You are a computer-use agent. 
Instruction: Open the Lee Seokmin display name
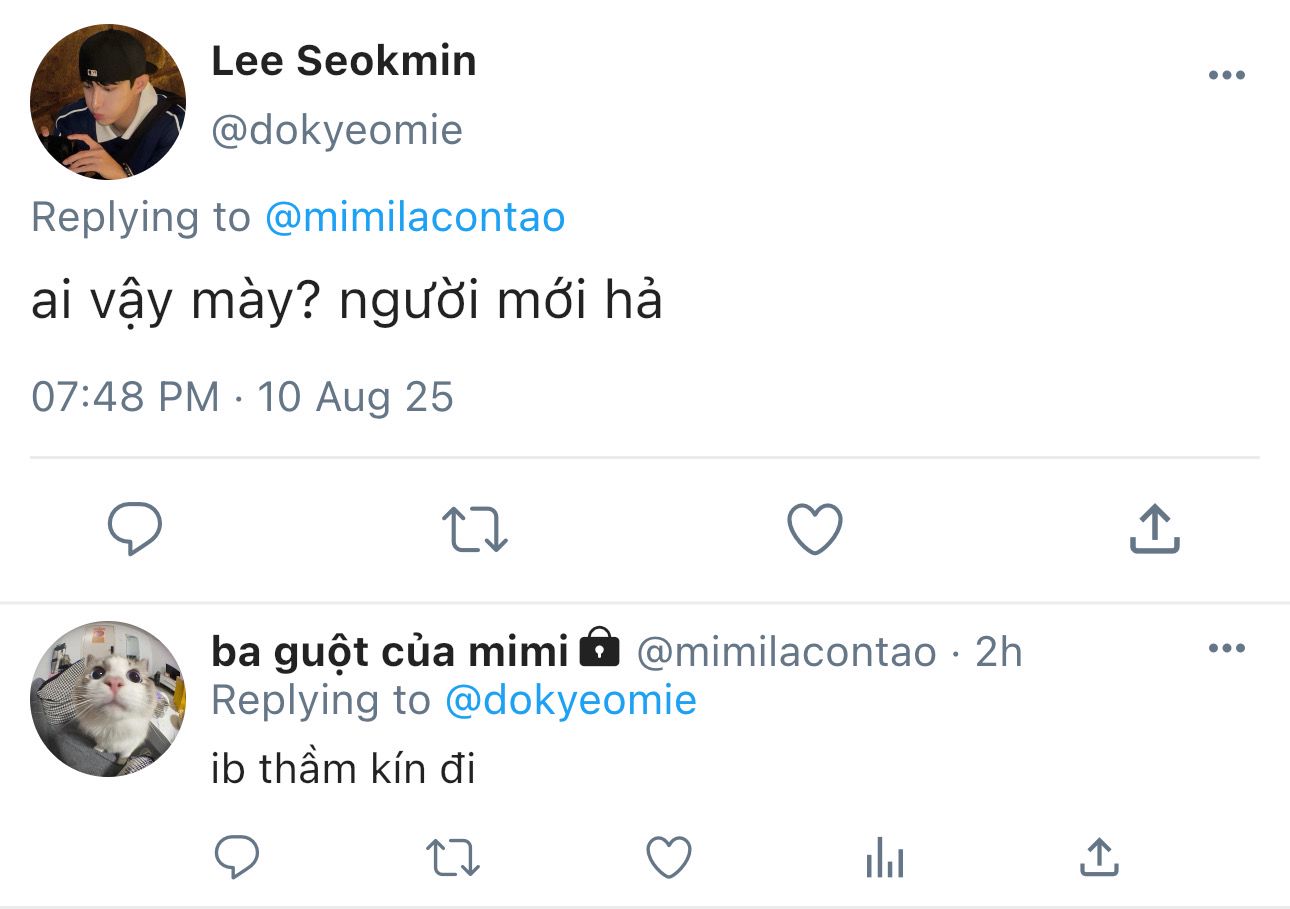tap(344, 61)
